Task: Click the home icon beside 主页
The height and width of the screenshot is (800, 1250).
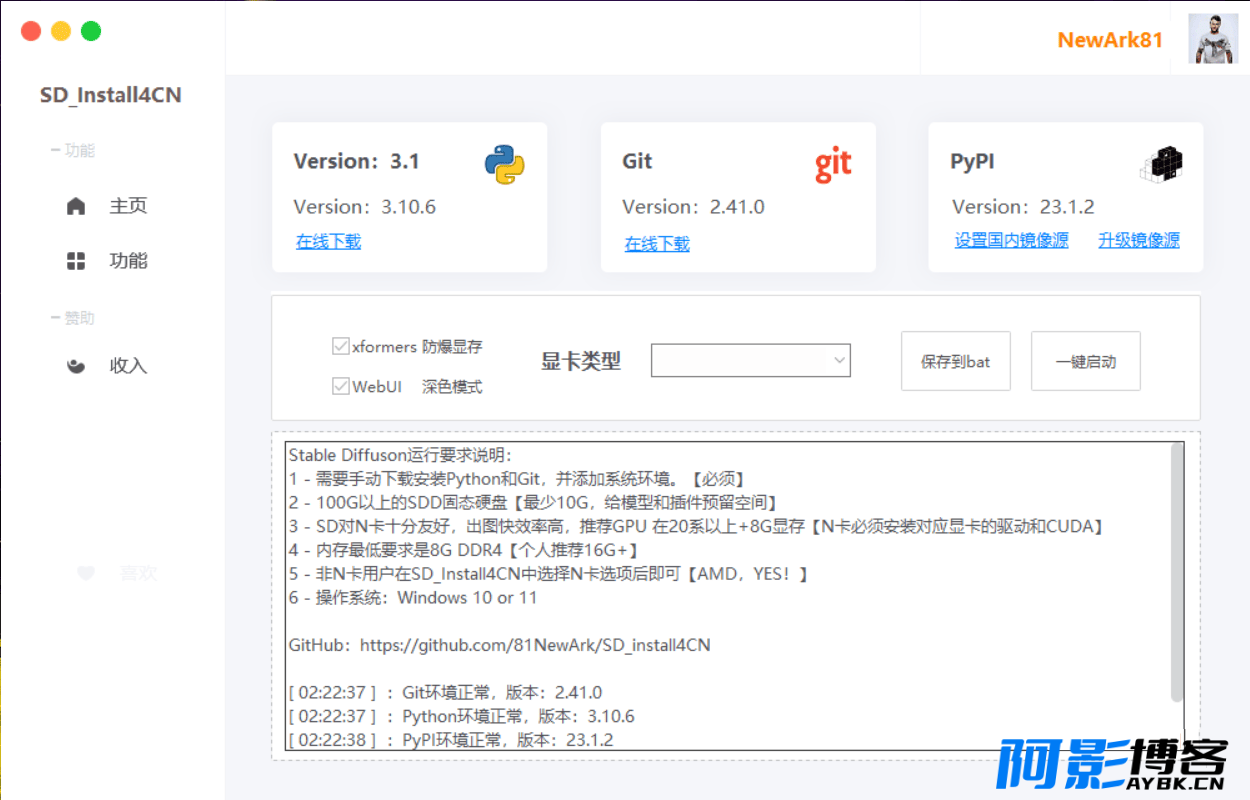Action: point(76,206)
